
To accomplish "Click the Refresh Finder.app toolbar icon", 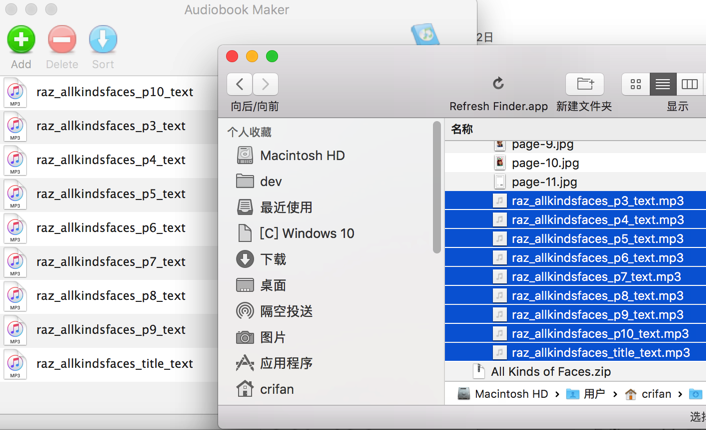I will [498, 83].
